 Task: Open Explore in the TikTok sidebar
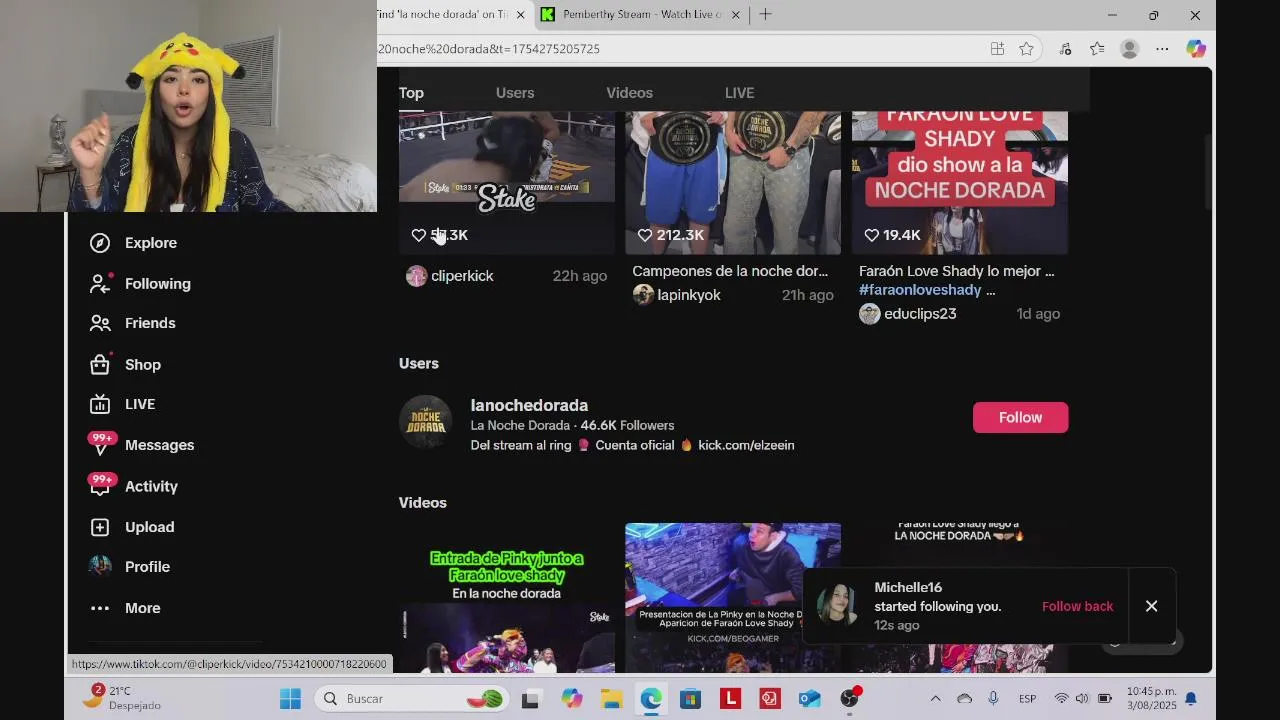point(151,243)
